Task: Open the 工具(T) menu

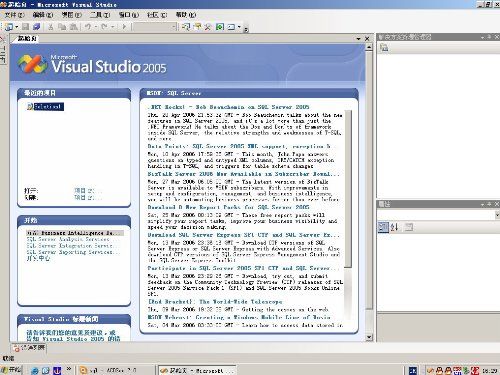Action: click(x=100, y=15)
